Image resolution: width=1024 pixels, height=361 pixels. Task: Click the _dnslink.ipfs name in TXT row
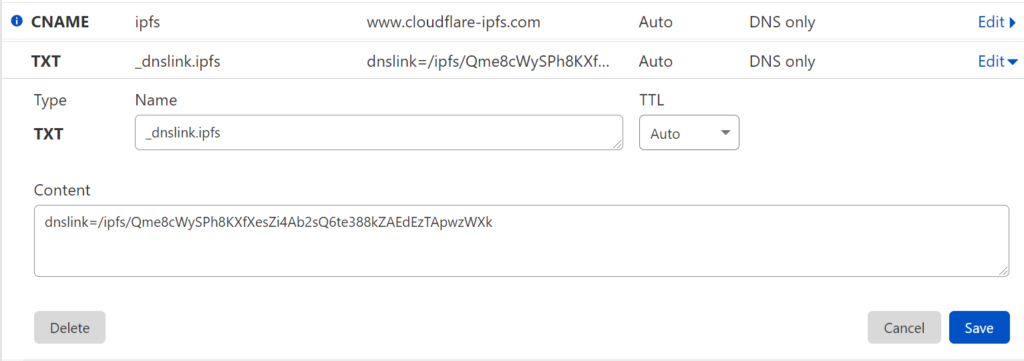(177, 62)
